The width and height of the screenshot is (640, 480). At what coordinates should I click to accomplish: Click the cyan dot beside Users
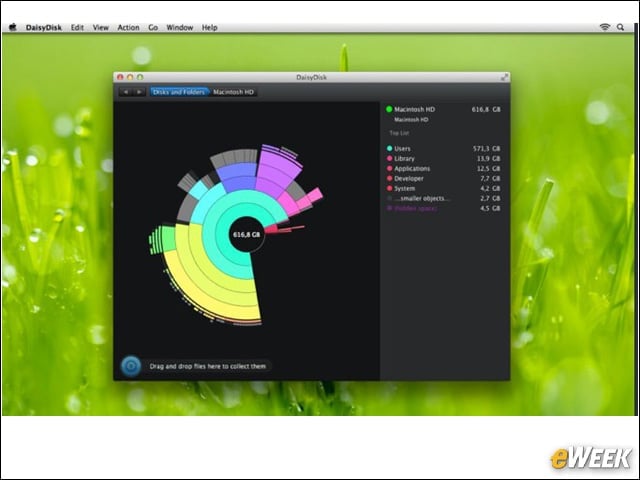click(x=389, y=149)
